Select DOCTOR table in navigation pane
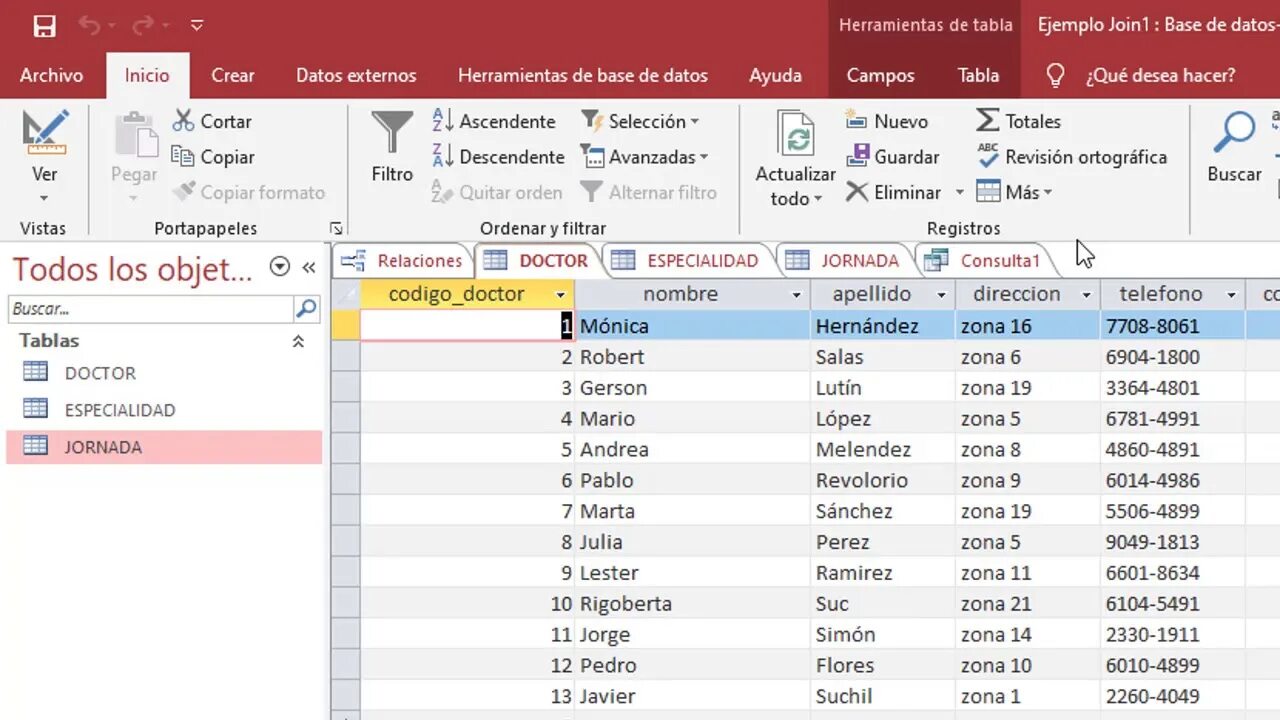This screenshot has height=720, width=1280. point(164,373)
